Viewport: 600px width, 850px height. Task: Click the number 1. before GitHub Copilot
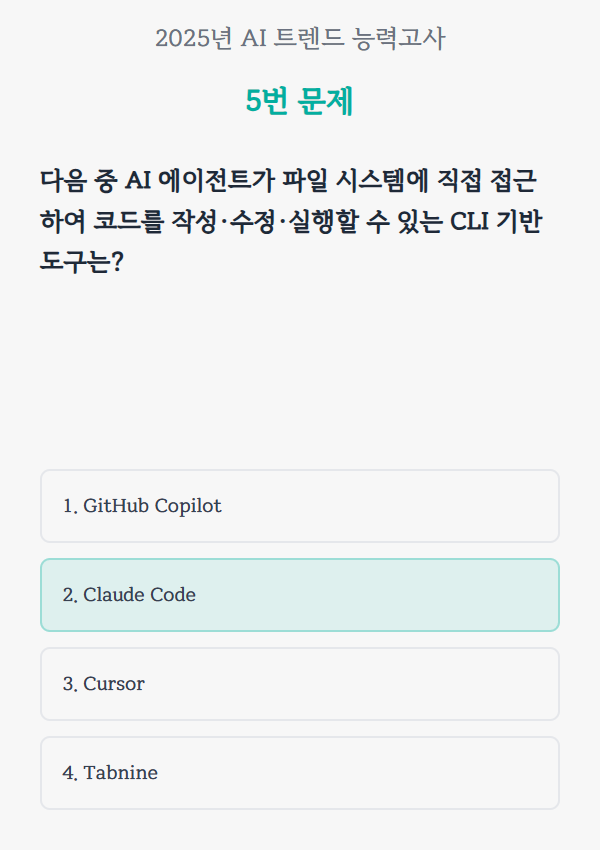tap(70, 506)
